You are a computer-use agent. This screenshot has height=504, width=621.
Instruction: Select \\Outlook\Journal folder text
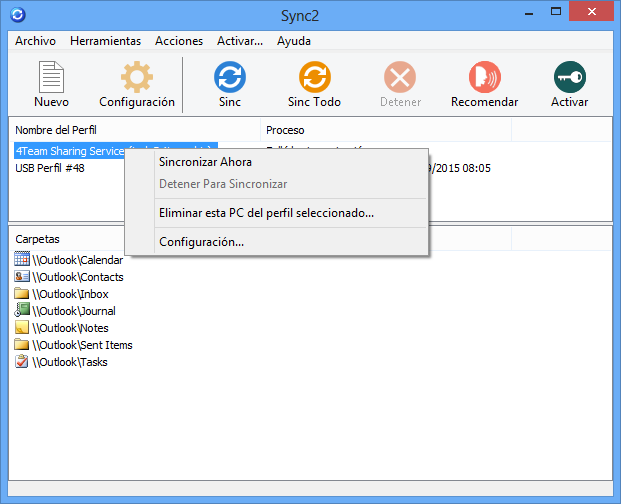tap(74, 311)
